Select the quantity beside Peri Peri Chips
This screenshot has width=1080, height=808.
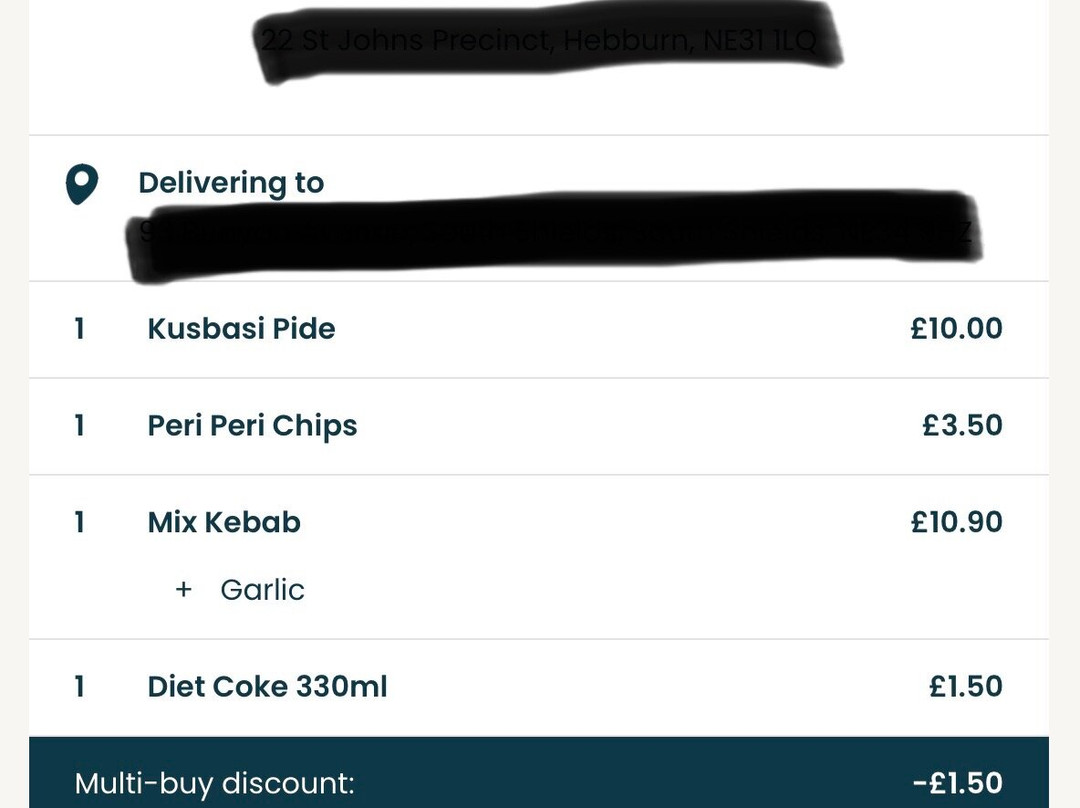pos(80,426)
